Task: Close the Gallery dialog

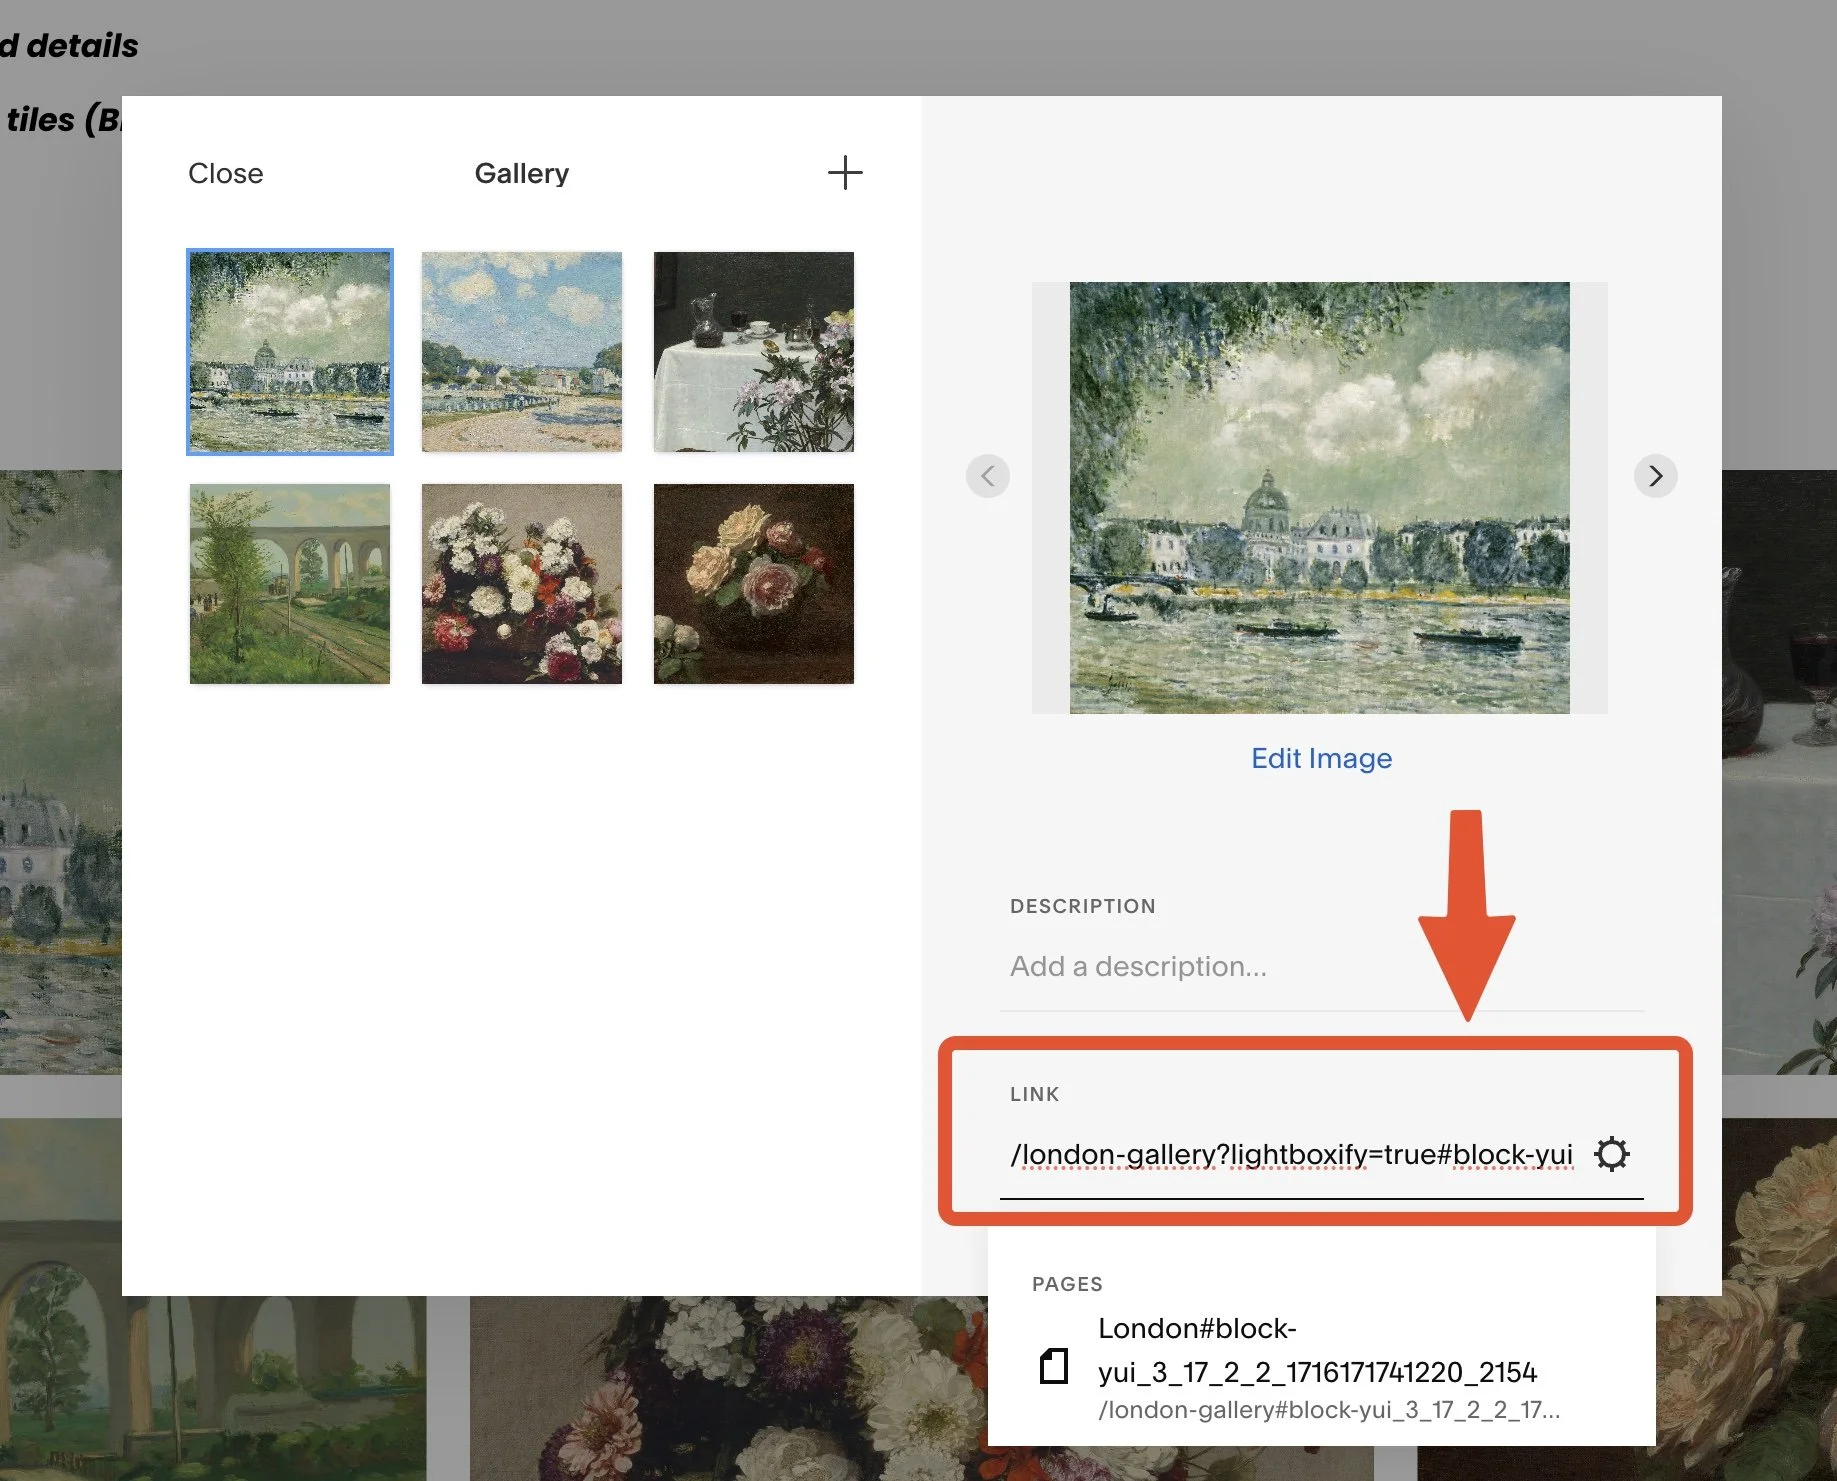Action: tap(225, 172)
